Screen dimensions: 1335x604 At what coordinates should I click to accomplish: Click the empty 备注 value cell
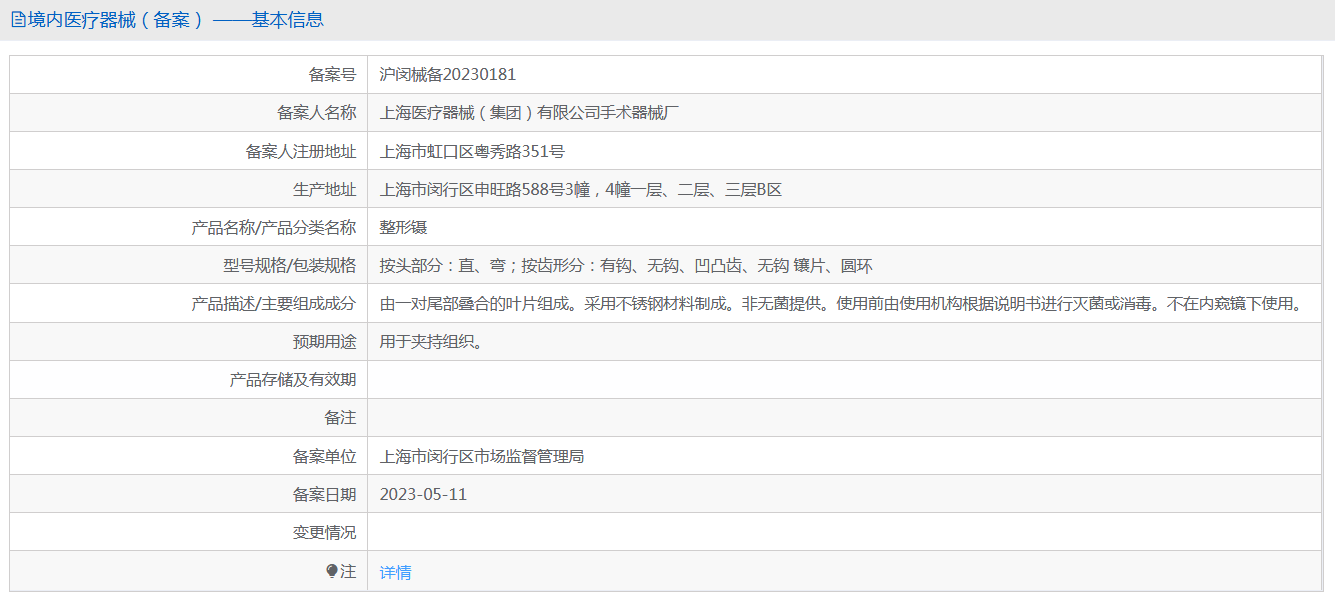tap(844, 418)
